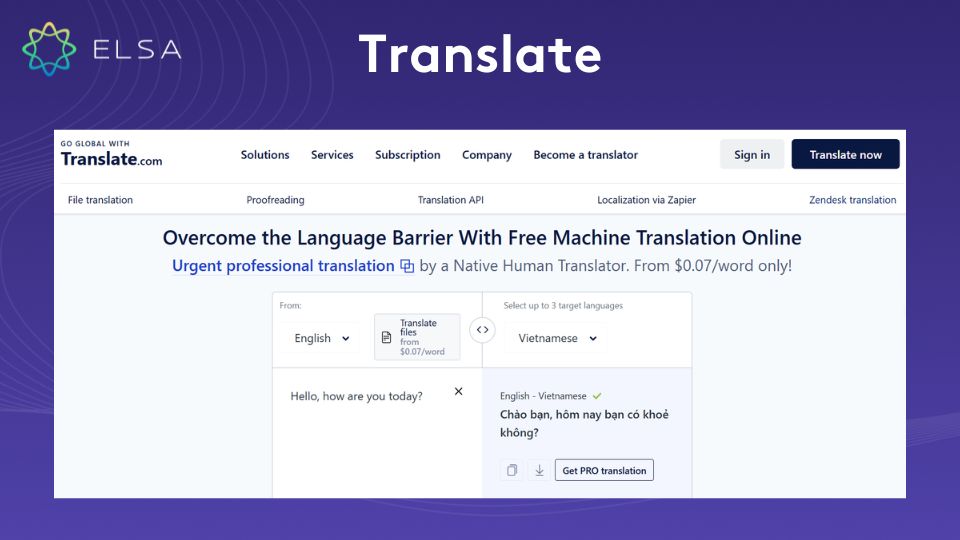Open the Translate.com home logo
The height and width of the screenshot is (540, 960).
[x=111, y=154]
